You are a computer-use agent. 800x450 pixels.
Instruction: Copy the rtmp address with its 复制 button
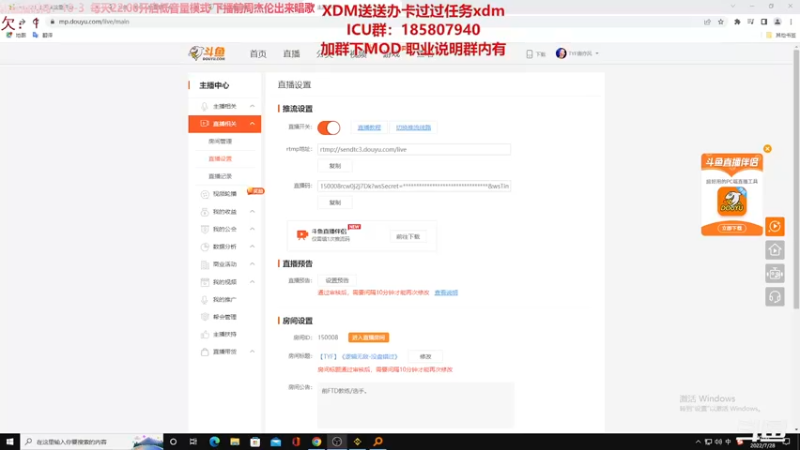[x=335, y=166]
